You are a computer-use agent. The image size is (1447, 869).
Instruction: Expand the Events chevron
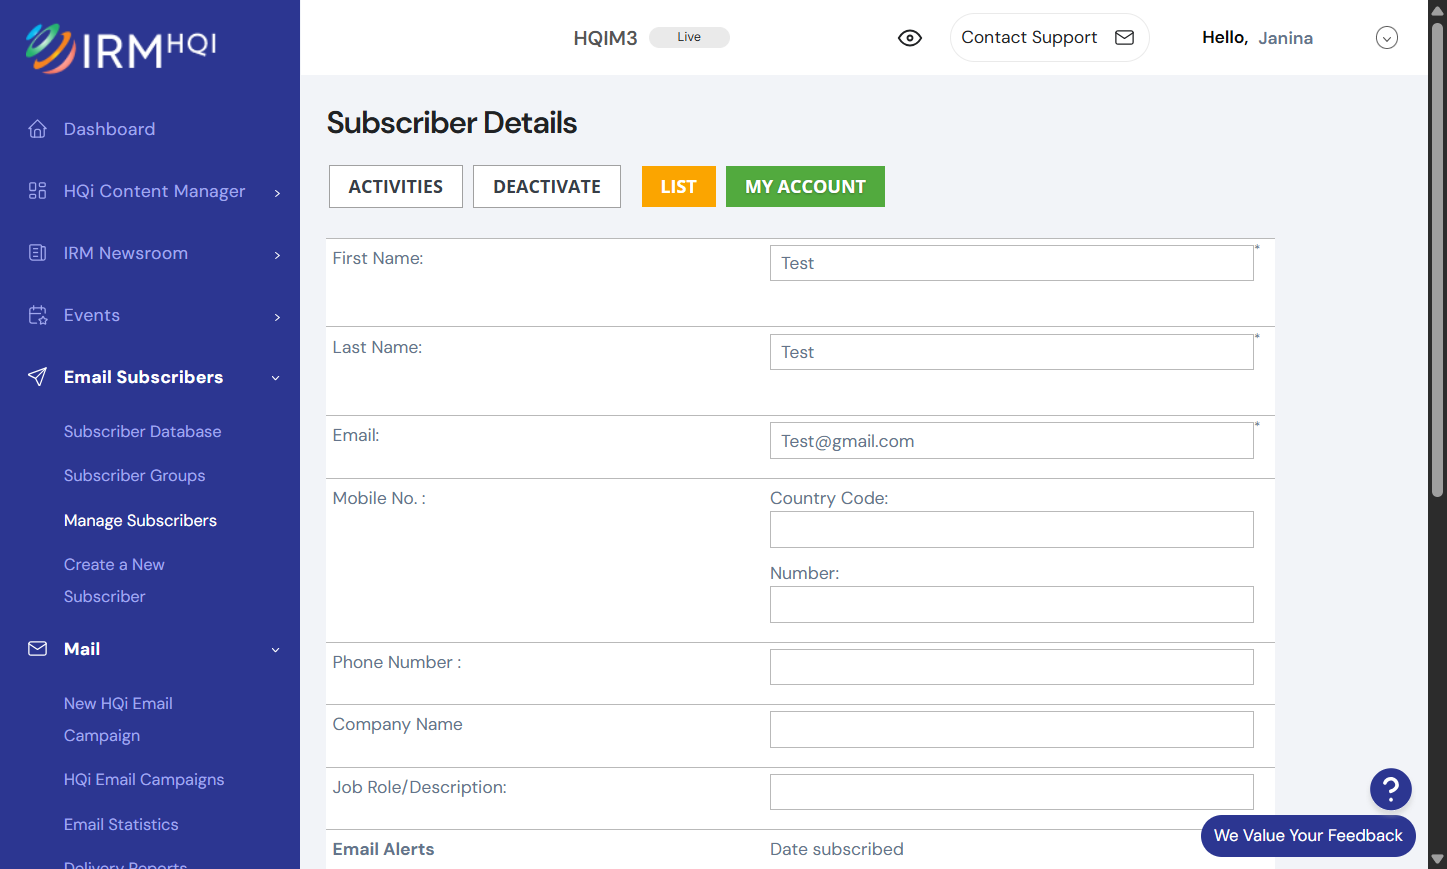point(277,317)
